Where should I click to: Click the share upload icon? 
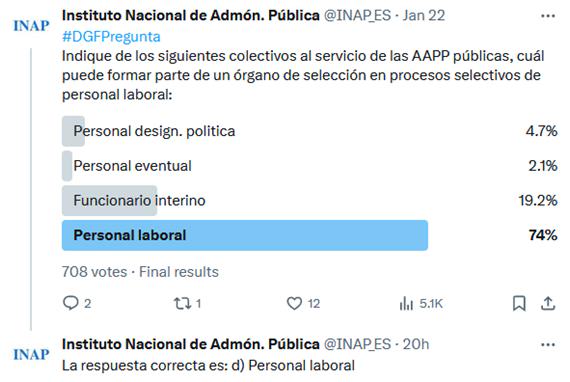coord(548,303)
